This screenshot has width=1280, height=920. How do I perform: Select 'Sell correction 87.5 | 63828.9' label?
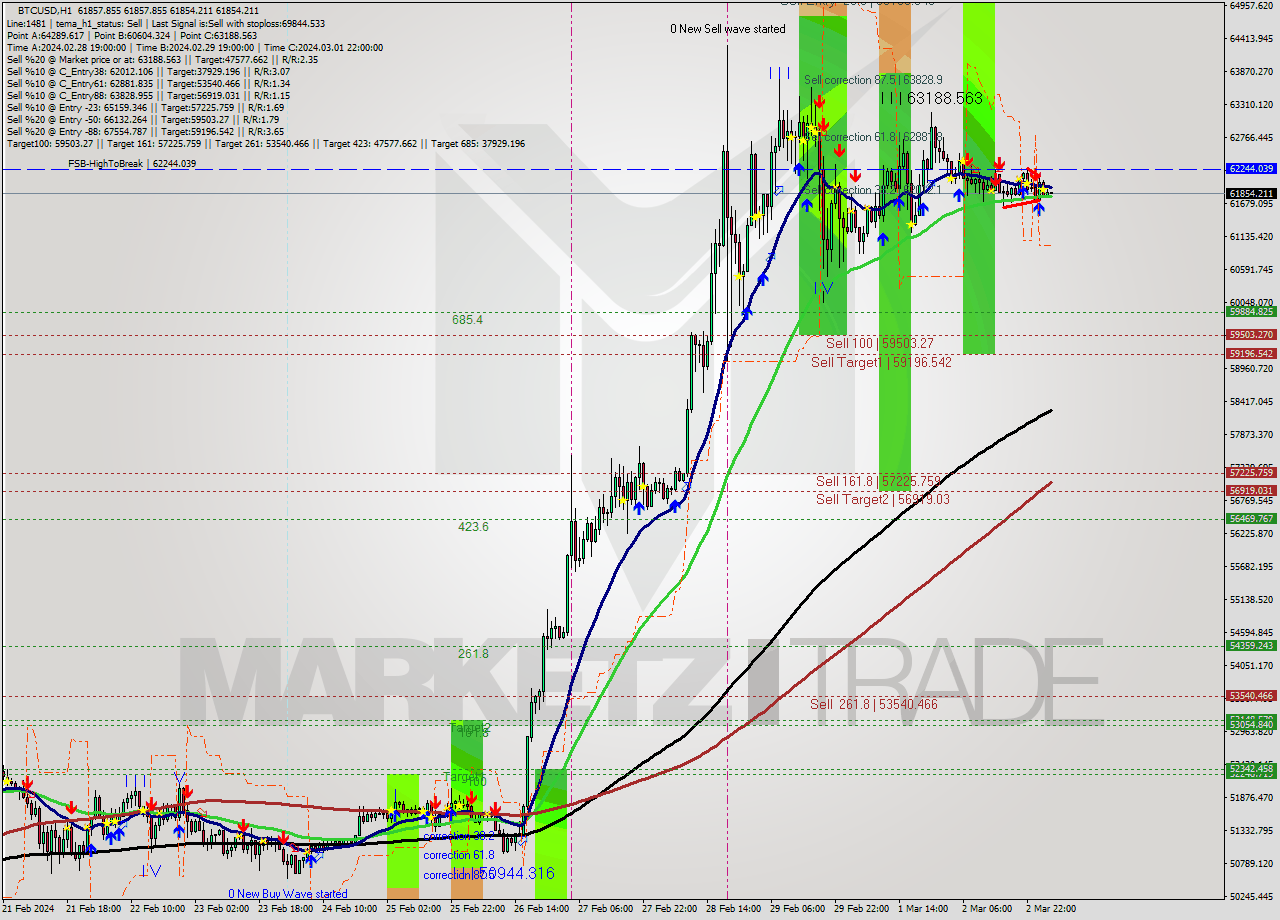873,79
